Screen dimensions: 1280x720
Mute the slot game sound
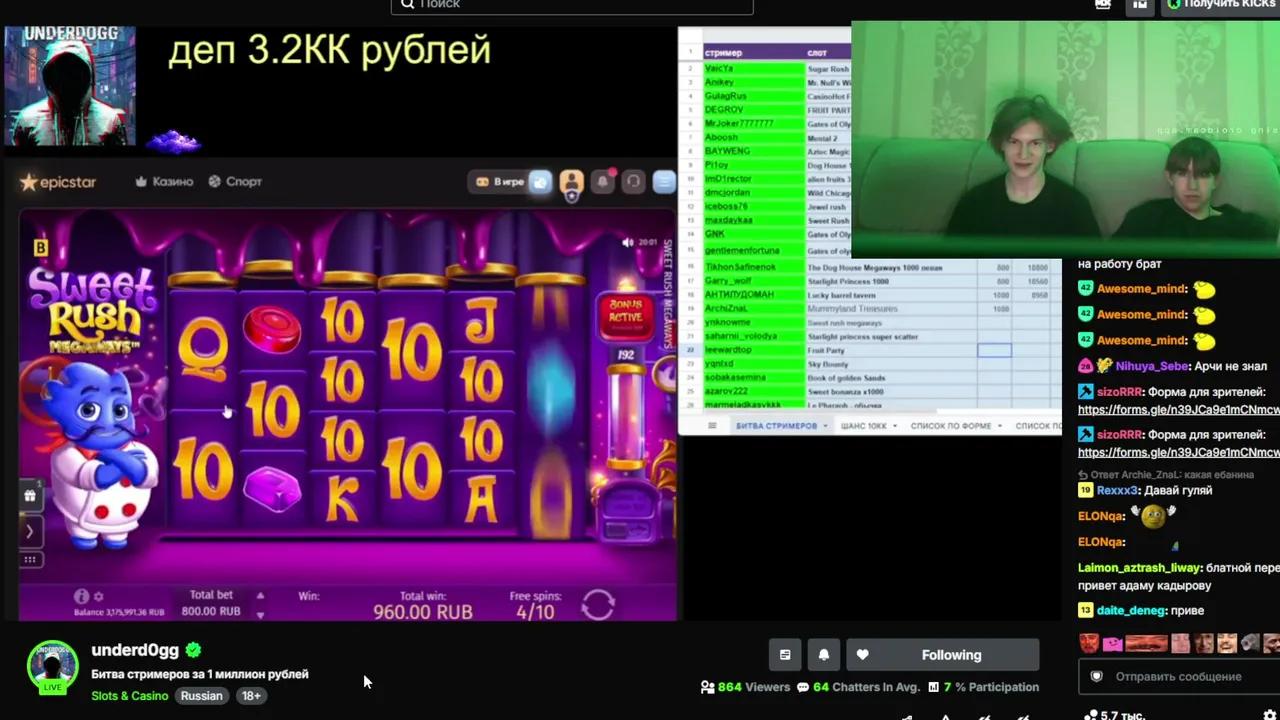click(x=628, y=242)
